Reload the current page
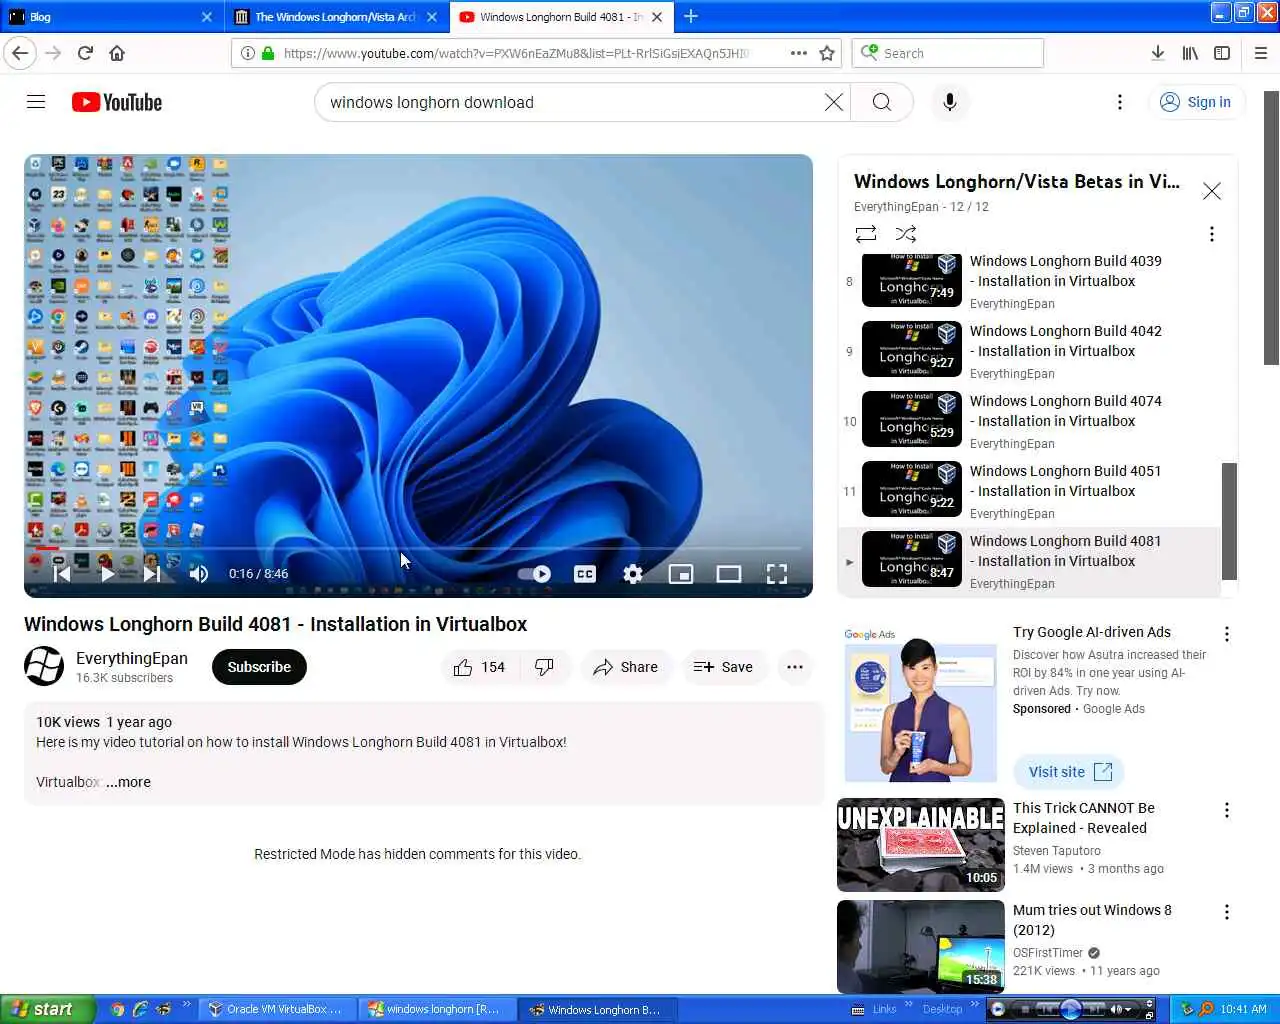The height and width of the screenshot is (1024, 1280). 85,53
